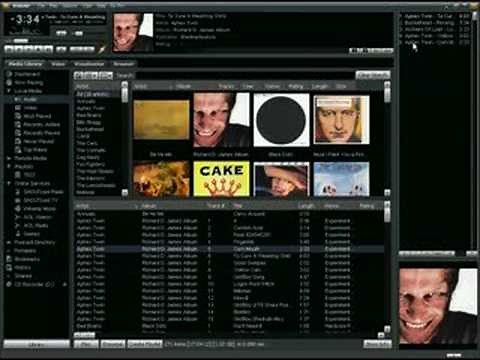Collapse the Online Services tree node
This screenshot has height=360, width=480.
9,183
